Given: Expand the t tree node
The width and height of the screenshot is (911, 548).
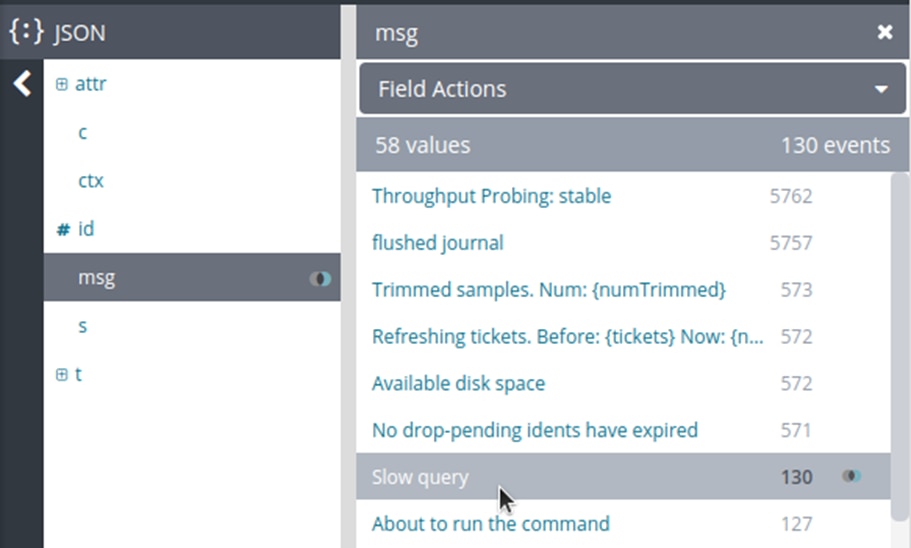Looking at the screenshot, I should (62, 375).
